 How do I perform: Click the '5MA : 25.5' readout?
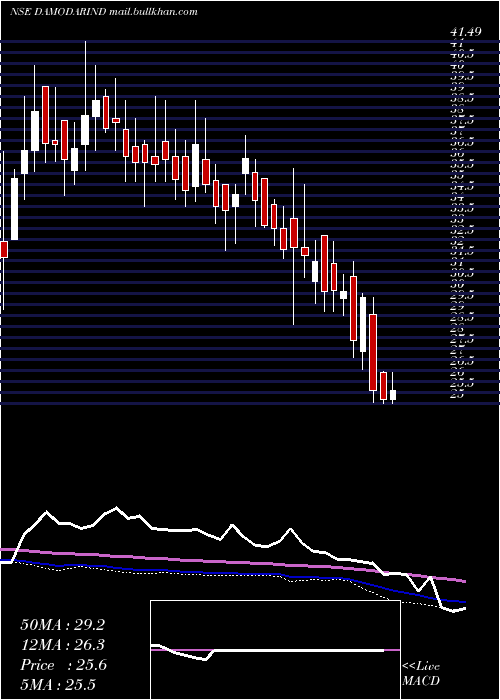pos(58,684)
